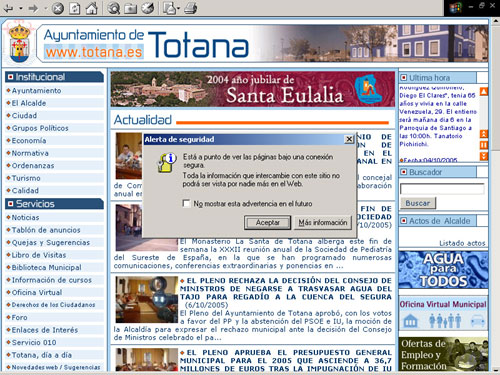The width and height of the screenshot is (500, 375).
Task: Open the History clock toolbar icon
Action: click(147, 8)
